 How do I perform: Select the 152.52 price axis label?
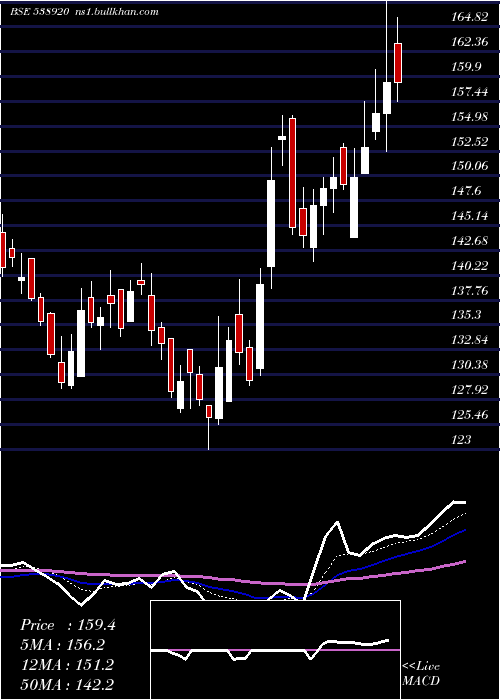[x=468, y=142]
